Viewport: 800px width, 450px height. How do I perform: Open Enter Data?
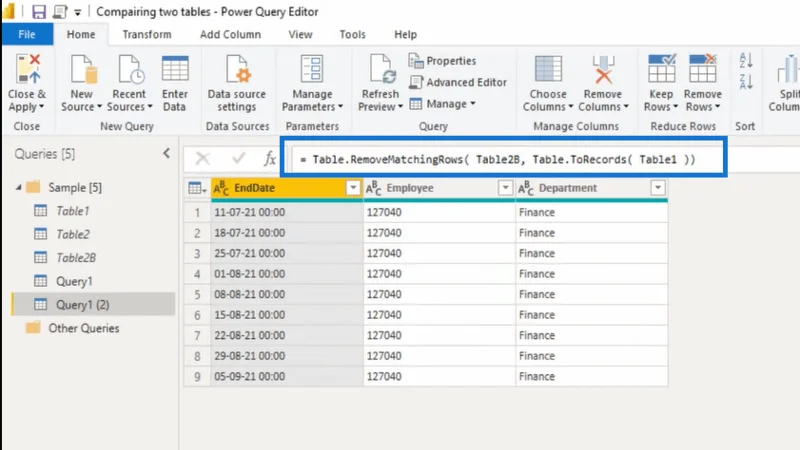[174, 84]
